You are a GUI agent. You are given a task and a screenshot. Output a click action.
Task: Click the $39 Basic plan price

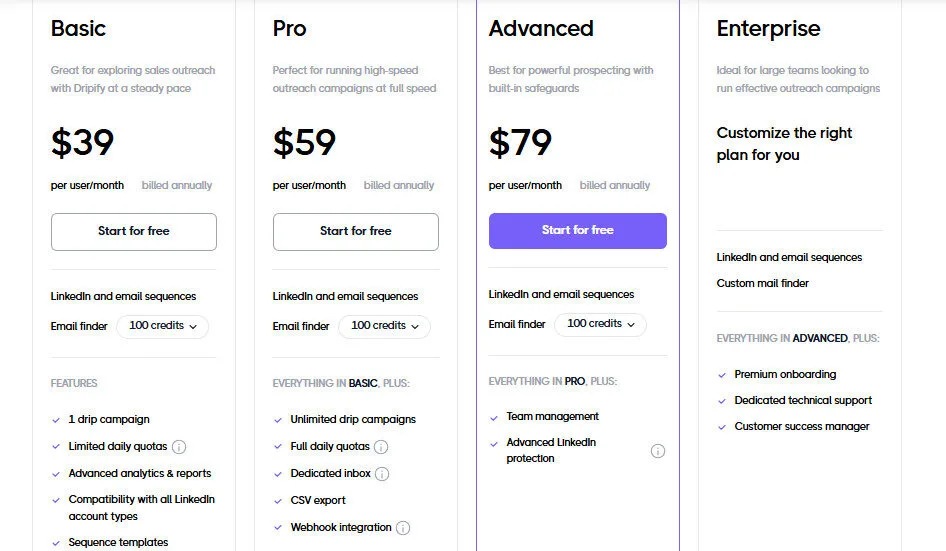click(x=83, y=143)
